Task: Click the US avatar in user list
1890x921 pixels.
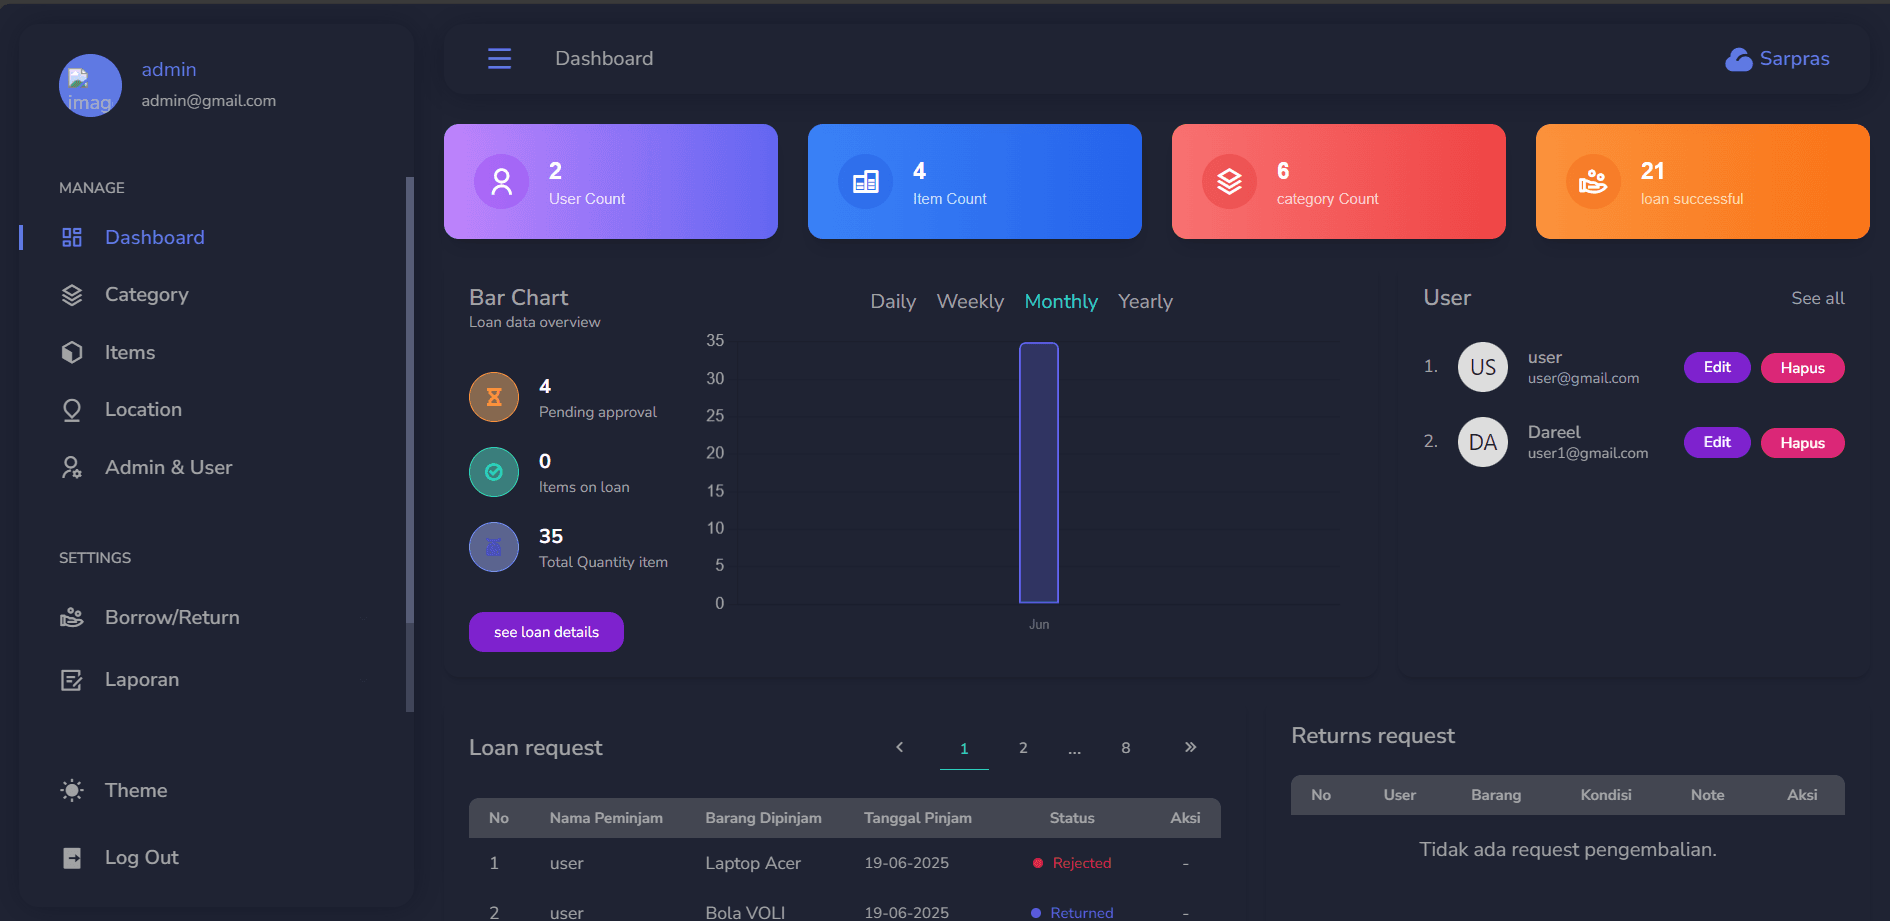Action: [1483, 367]
